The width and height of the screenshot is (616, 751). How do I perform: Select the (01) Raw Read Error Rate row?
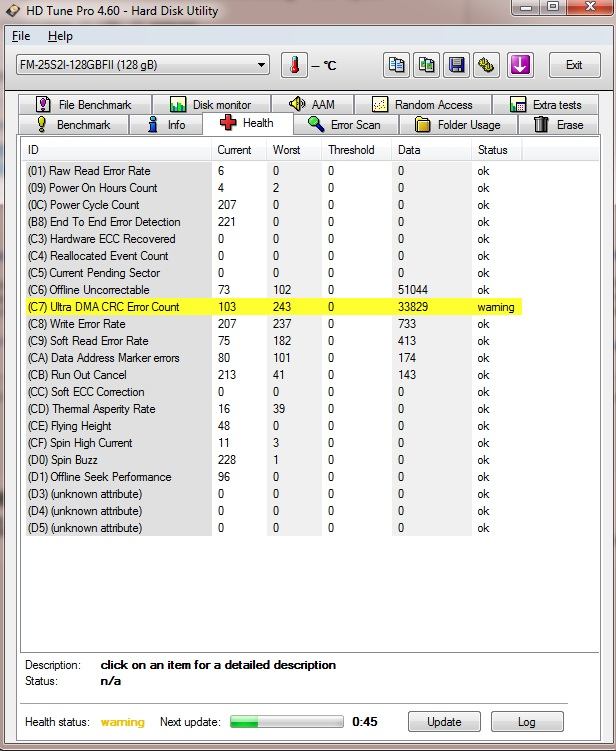274,171
